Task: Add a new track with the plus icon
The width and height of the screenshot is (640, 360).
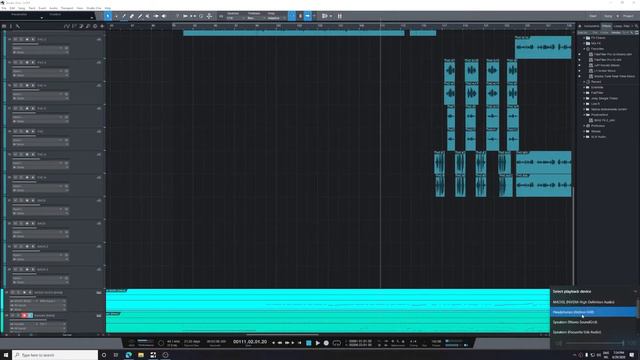Action: [102, 26]
